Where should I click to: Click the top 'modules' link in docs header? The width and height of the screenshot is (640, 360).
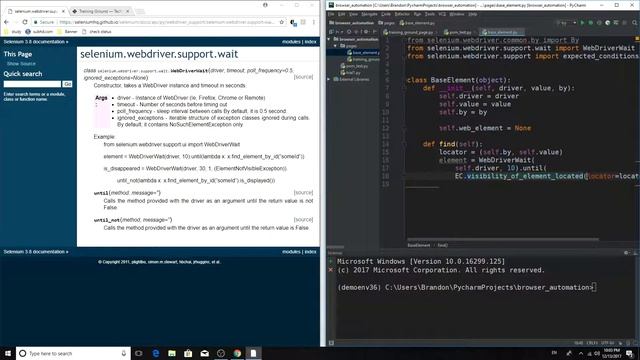(x=291, y=42)
